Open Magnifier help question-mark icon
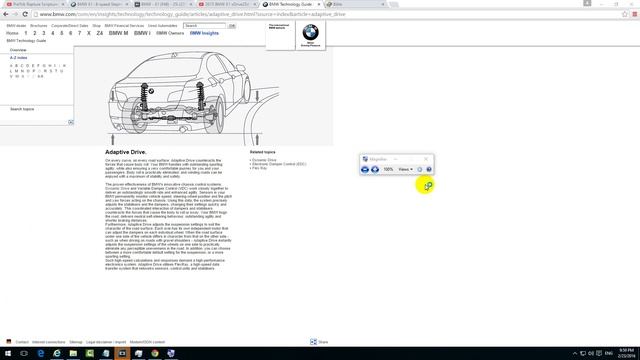The width and height of the screenshot is (640, 360). pos(429,169)
